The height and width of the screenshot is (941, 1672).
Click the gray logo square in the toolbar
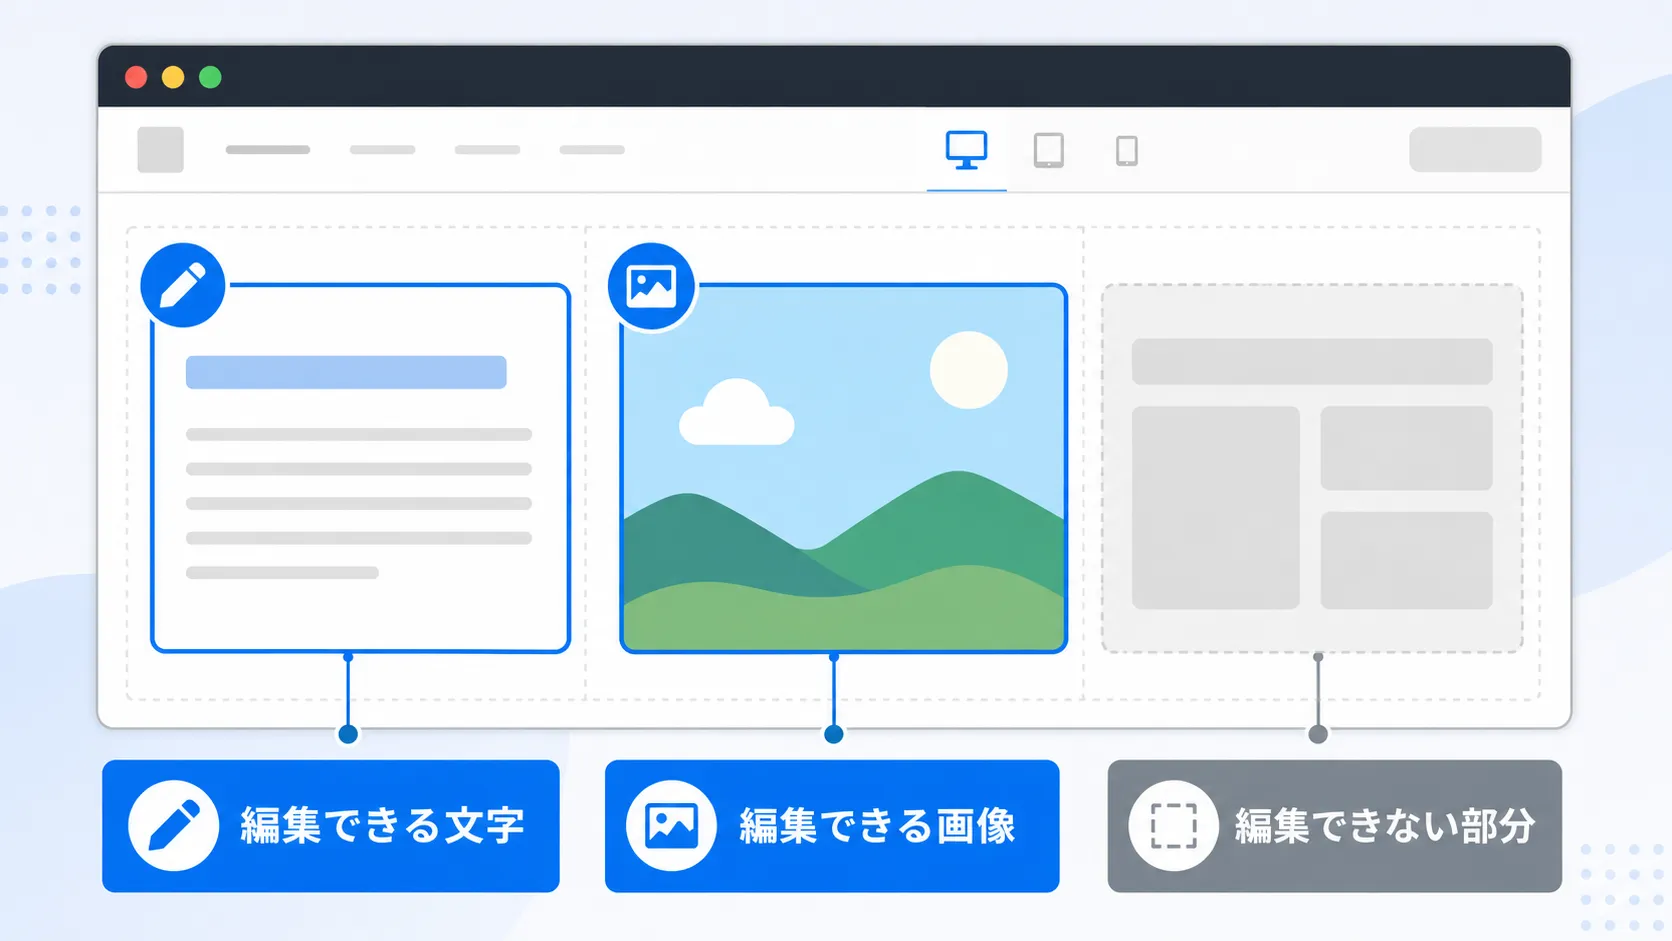160,150
